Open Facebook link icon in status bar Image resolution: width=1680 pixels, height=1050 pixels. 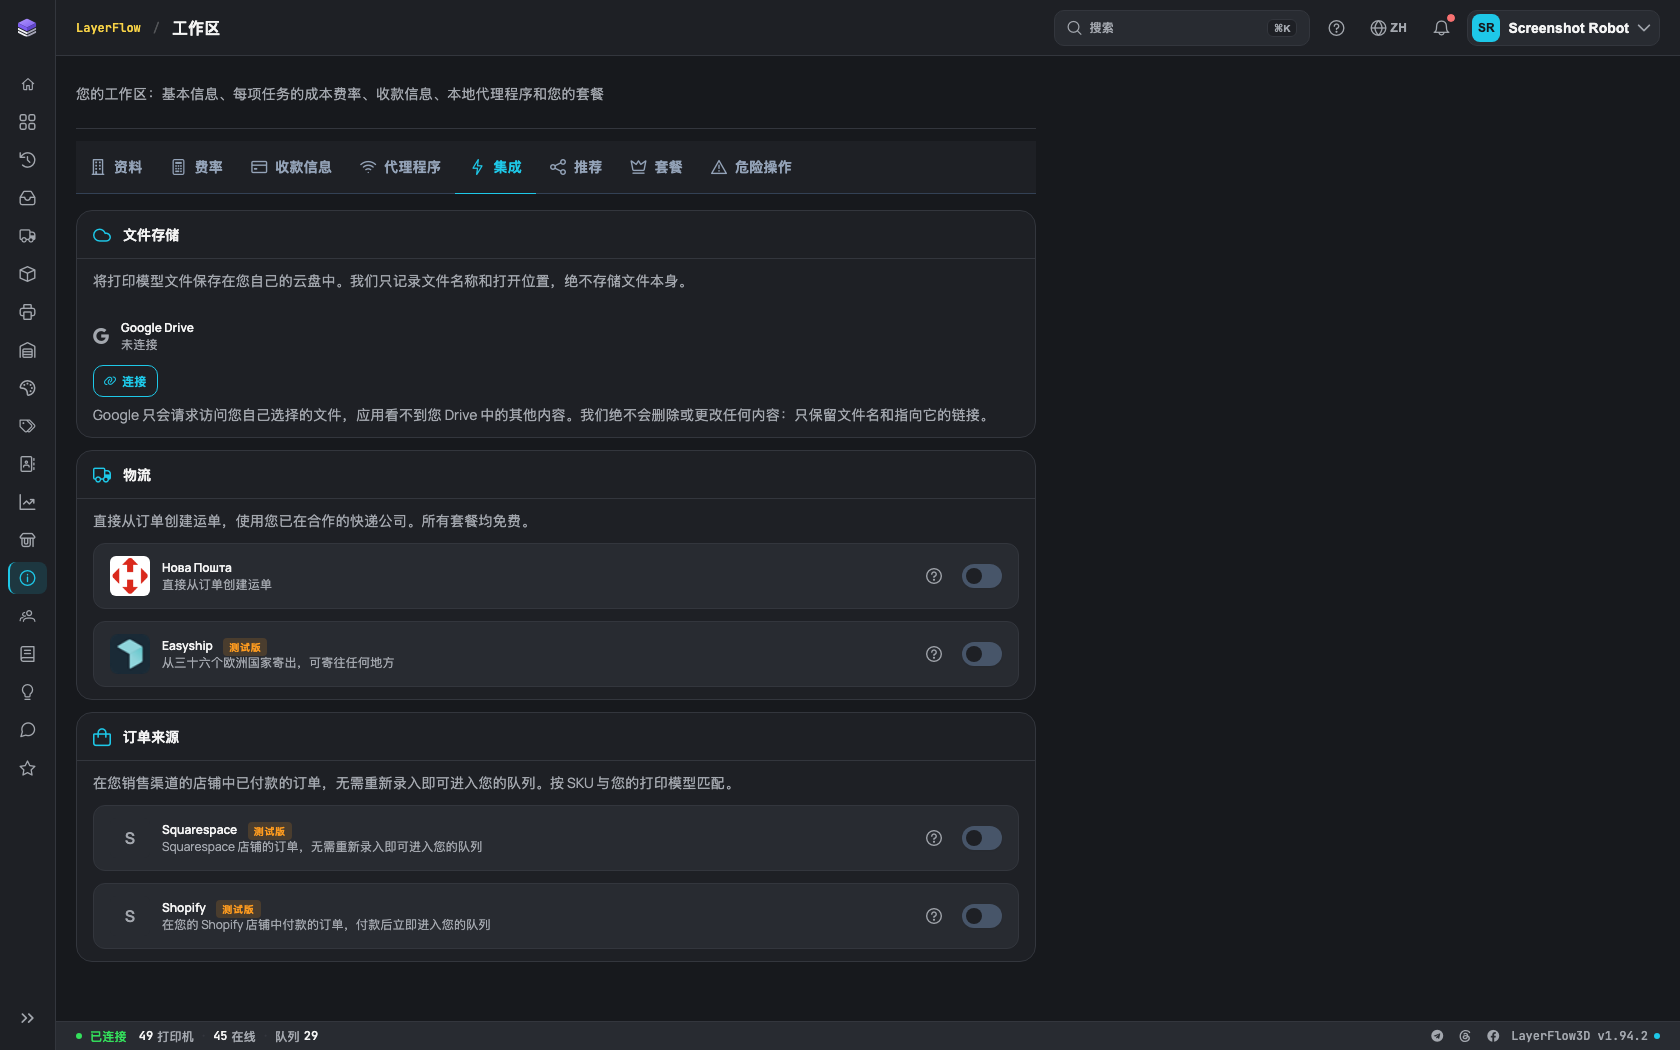[x=1493, y=1036]
